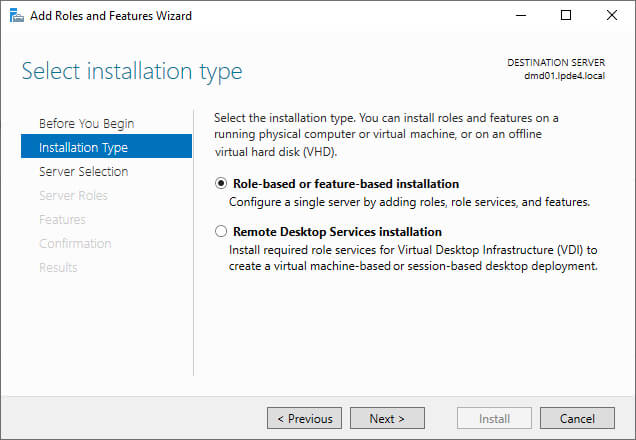Click the DESTINATION SERVER label
636x440 pixels.
tap(556, 62)
